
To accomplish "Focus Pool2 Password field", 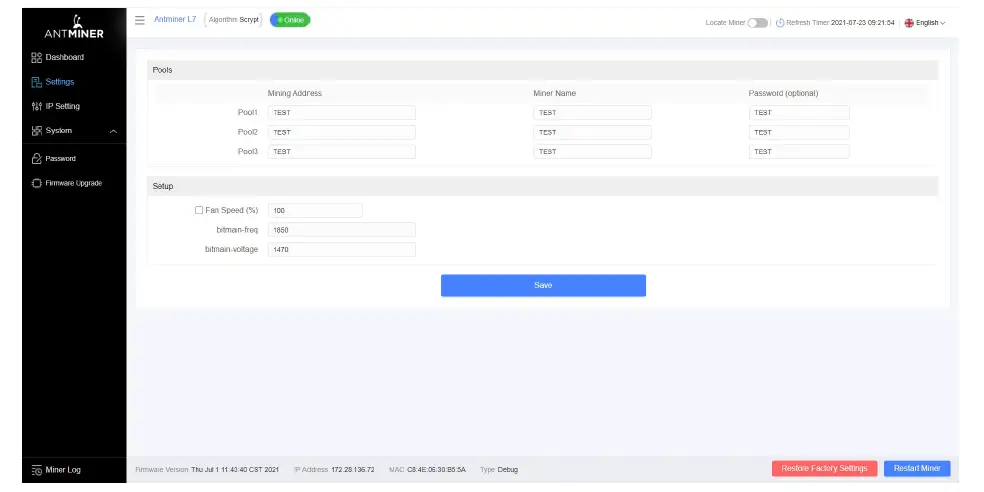I will click(799, 132).
